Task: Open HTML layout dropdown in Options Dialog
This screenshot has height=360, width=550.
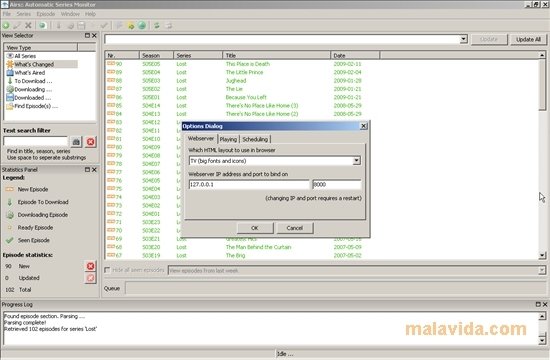Action: (356, 161)
